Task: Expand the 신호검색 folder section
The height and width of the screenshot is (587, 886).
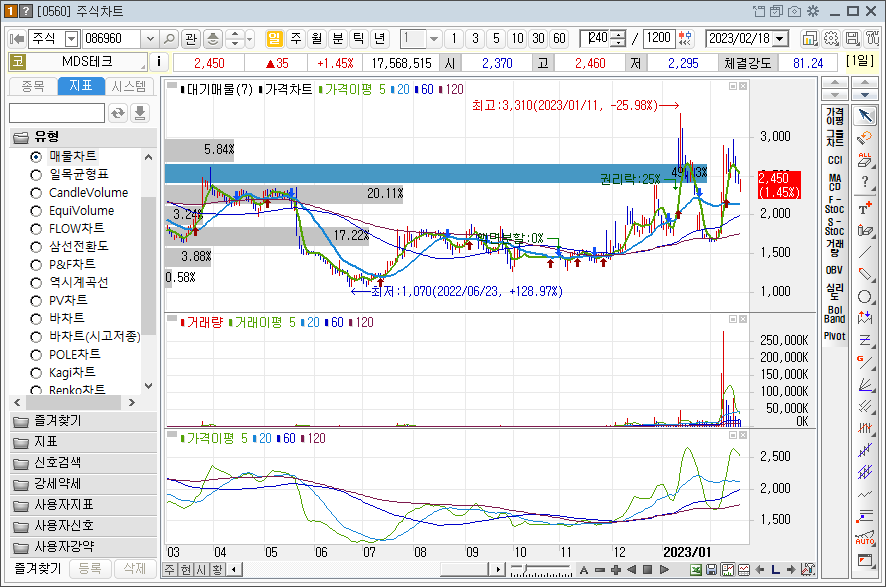Action: tap(83, 463)
